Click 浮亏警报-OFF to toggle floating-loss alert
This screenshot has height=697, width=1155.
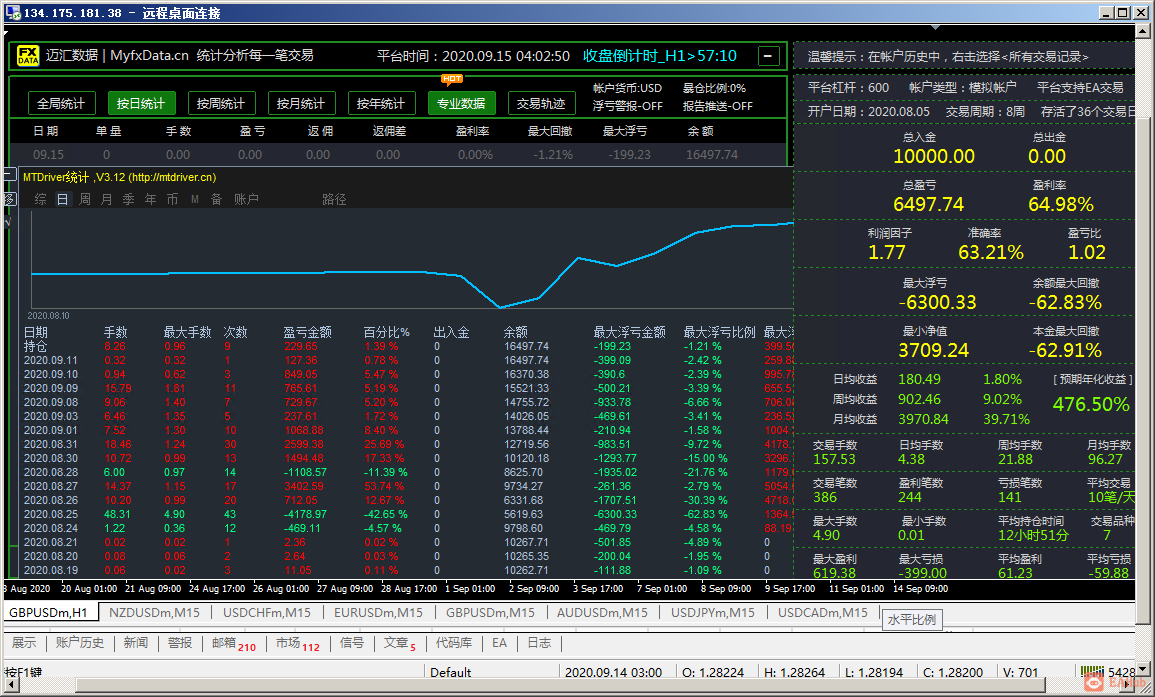pos(628,106)
